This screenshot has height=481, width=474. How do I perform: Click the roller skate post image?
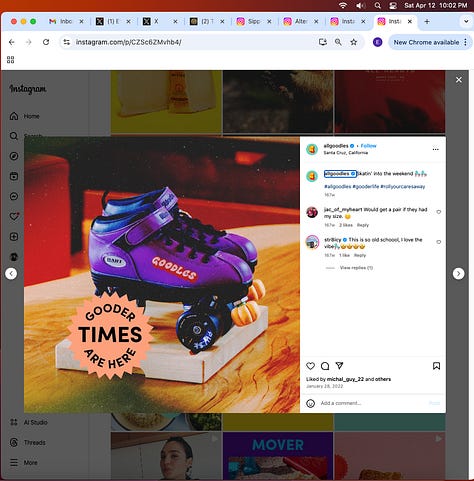pyautogui.click(x=162, y=275)
